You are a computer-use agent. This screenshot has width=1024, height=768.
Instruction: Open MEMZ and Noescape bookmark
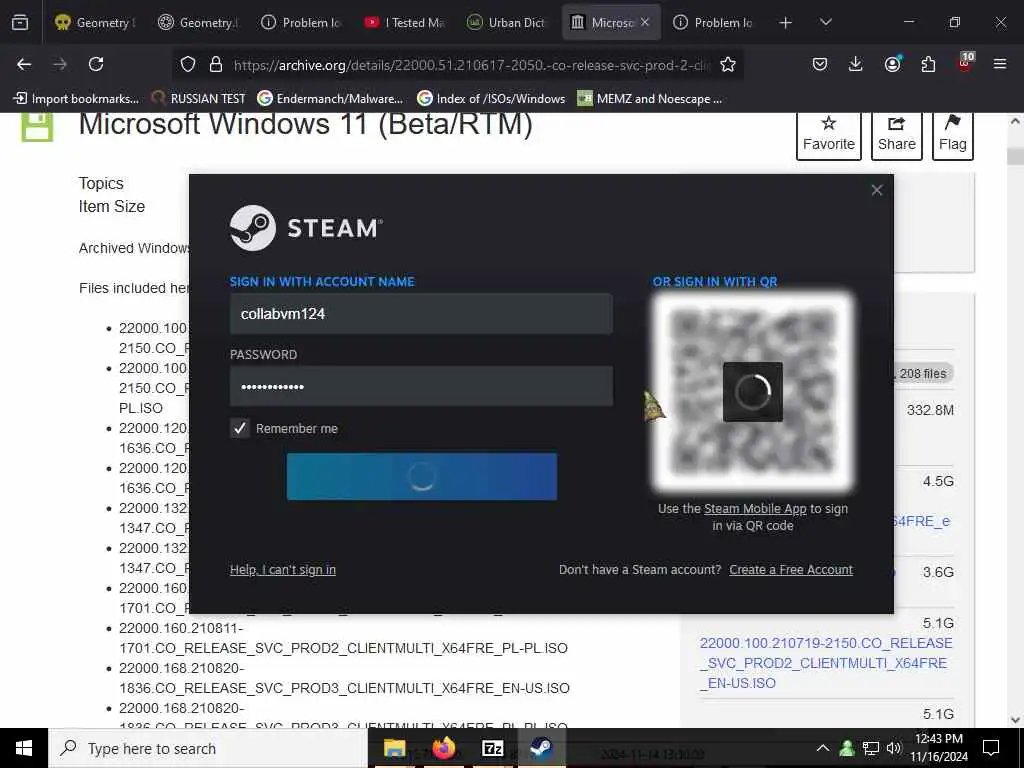(x=650, y=99)
